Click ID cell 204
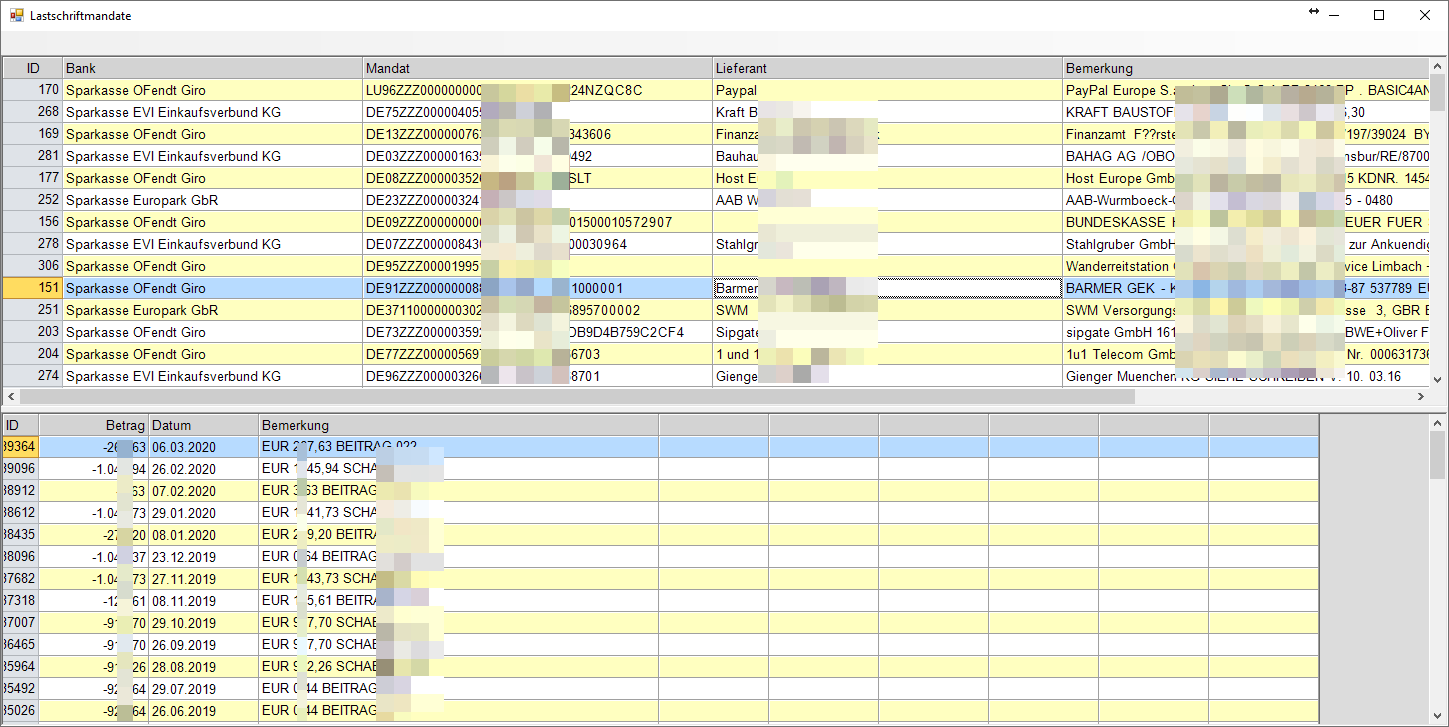 click(x=33, y=354)
